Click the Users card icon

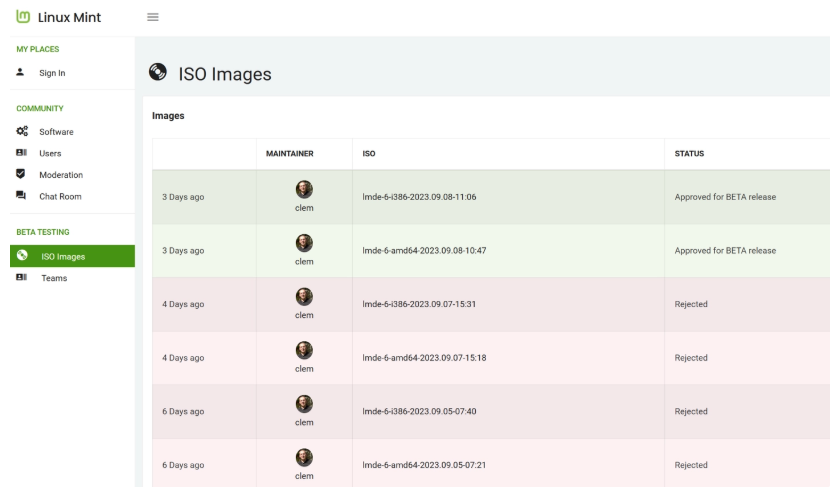coord(21,153)
